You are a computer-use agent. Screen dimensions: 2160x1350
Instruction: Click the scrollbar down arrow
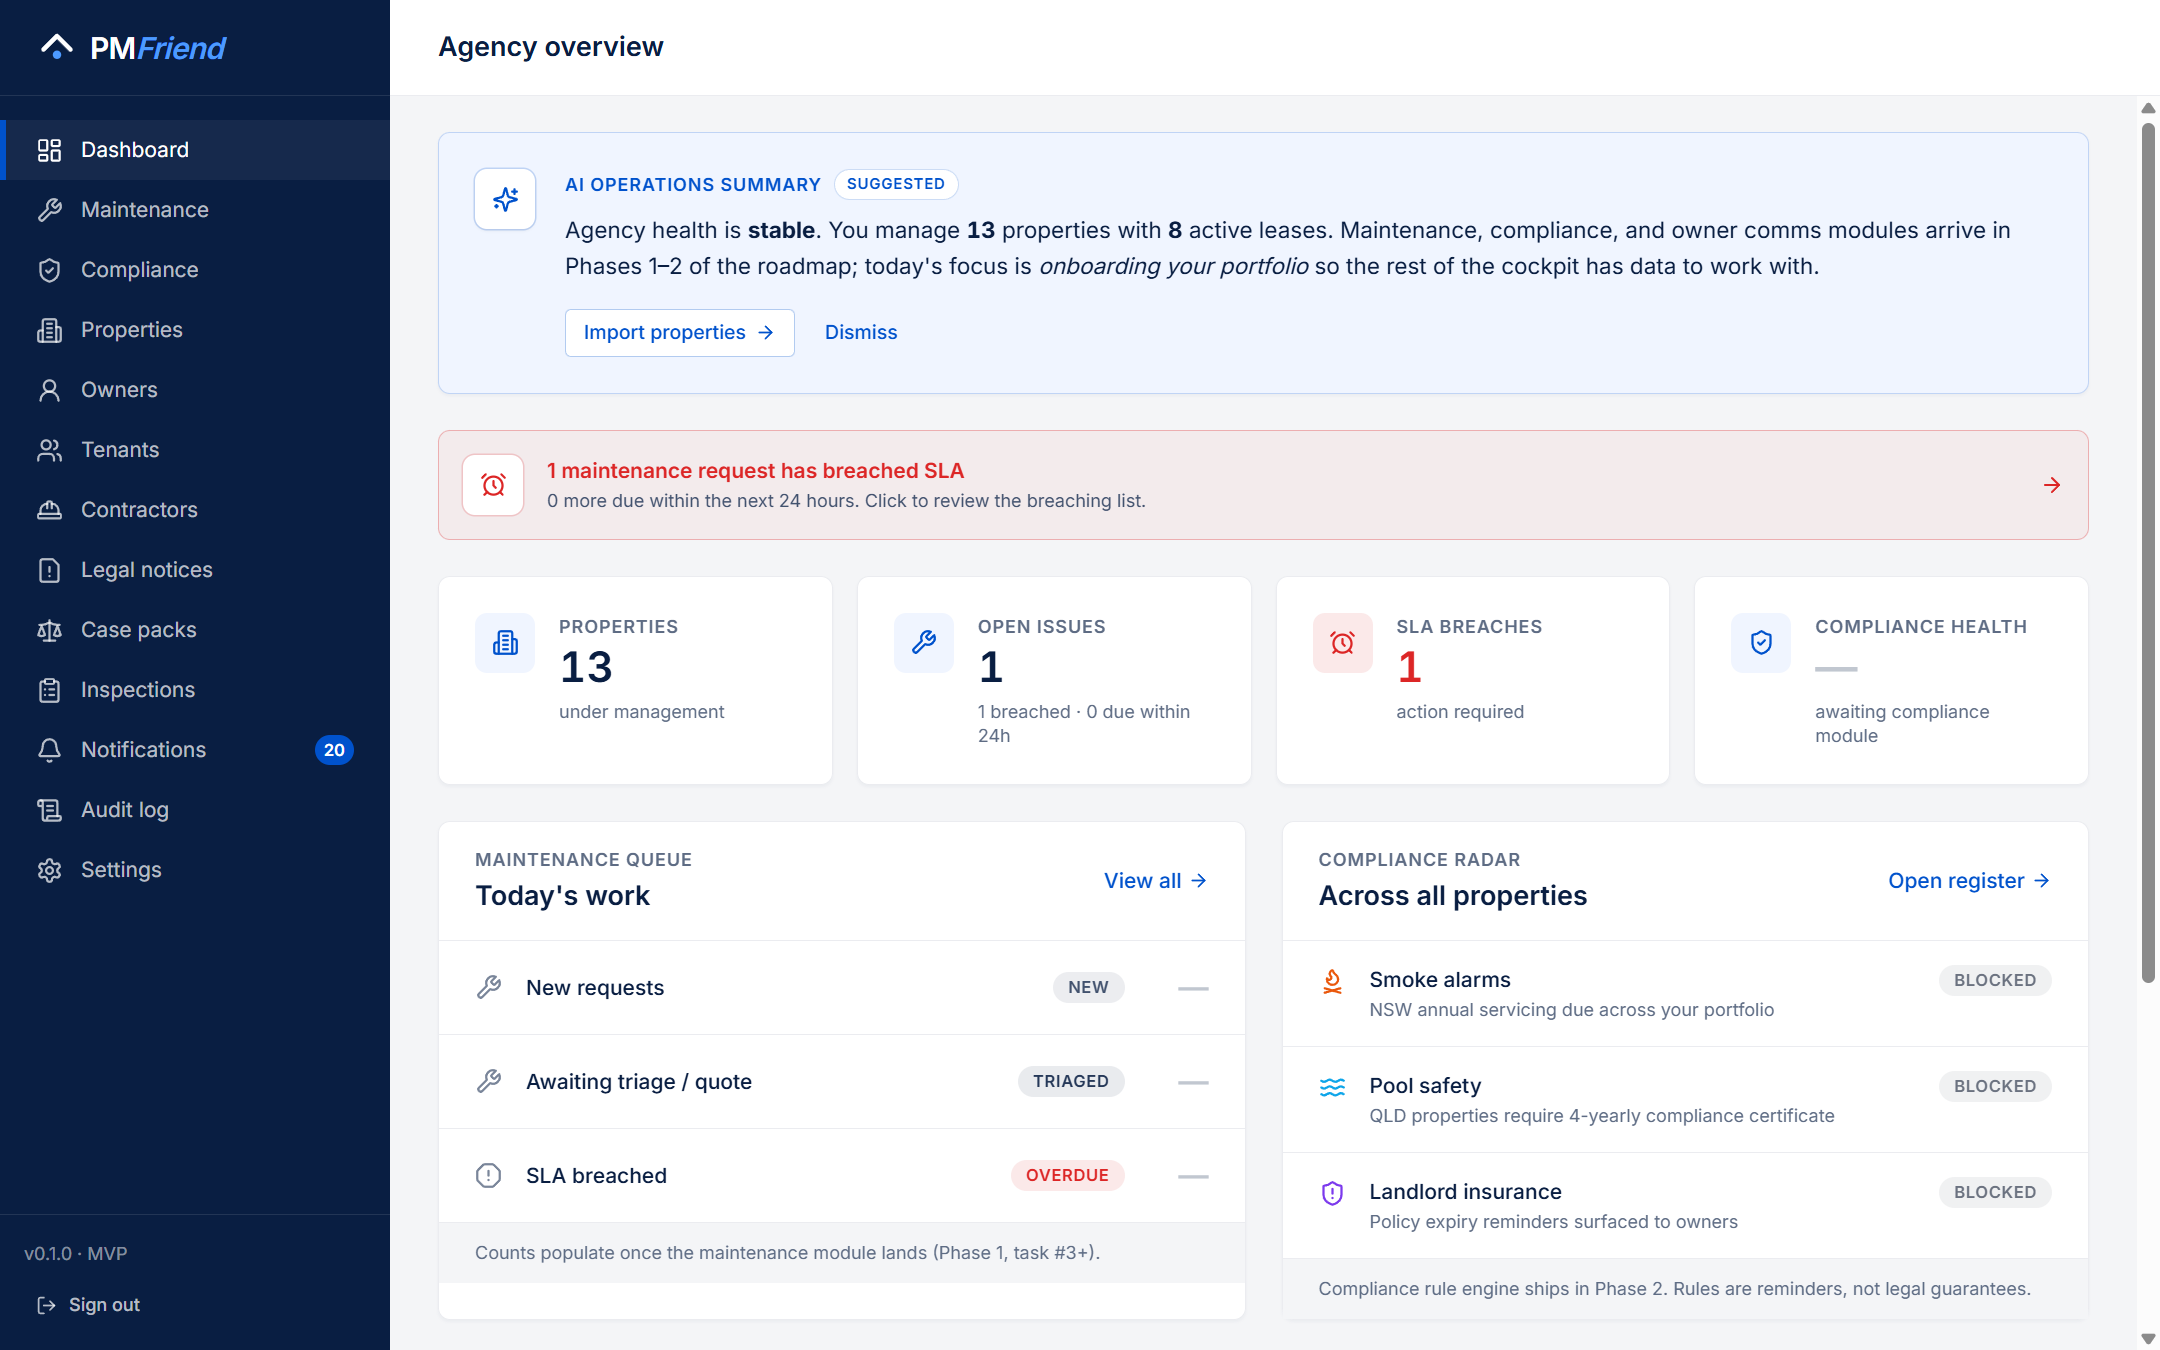[2148, 1339]
